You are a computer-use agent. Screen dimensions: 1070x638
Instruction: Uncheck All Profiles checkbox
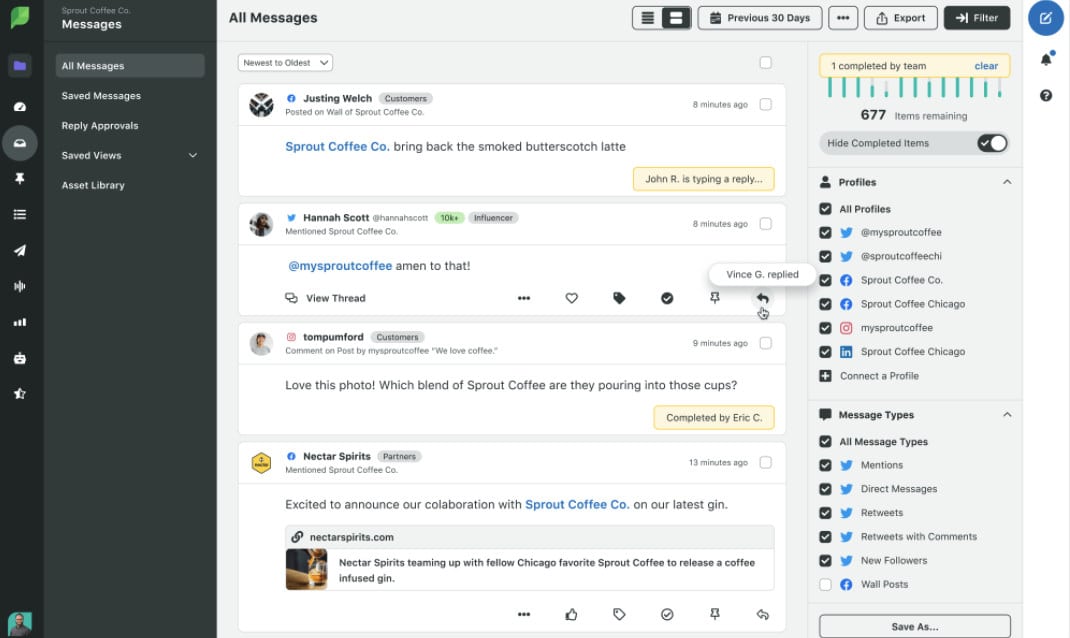tap(825, 209)
